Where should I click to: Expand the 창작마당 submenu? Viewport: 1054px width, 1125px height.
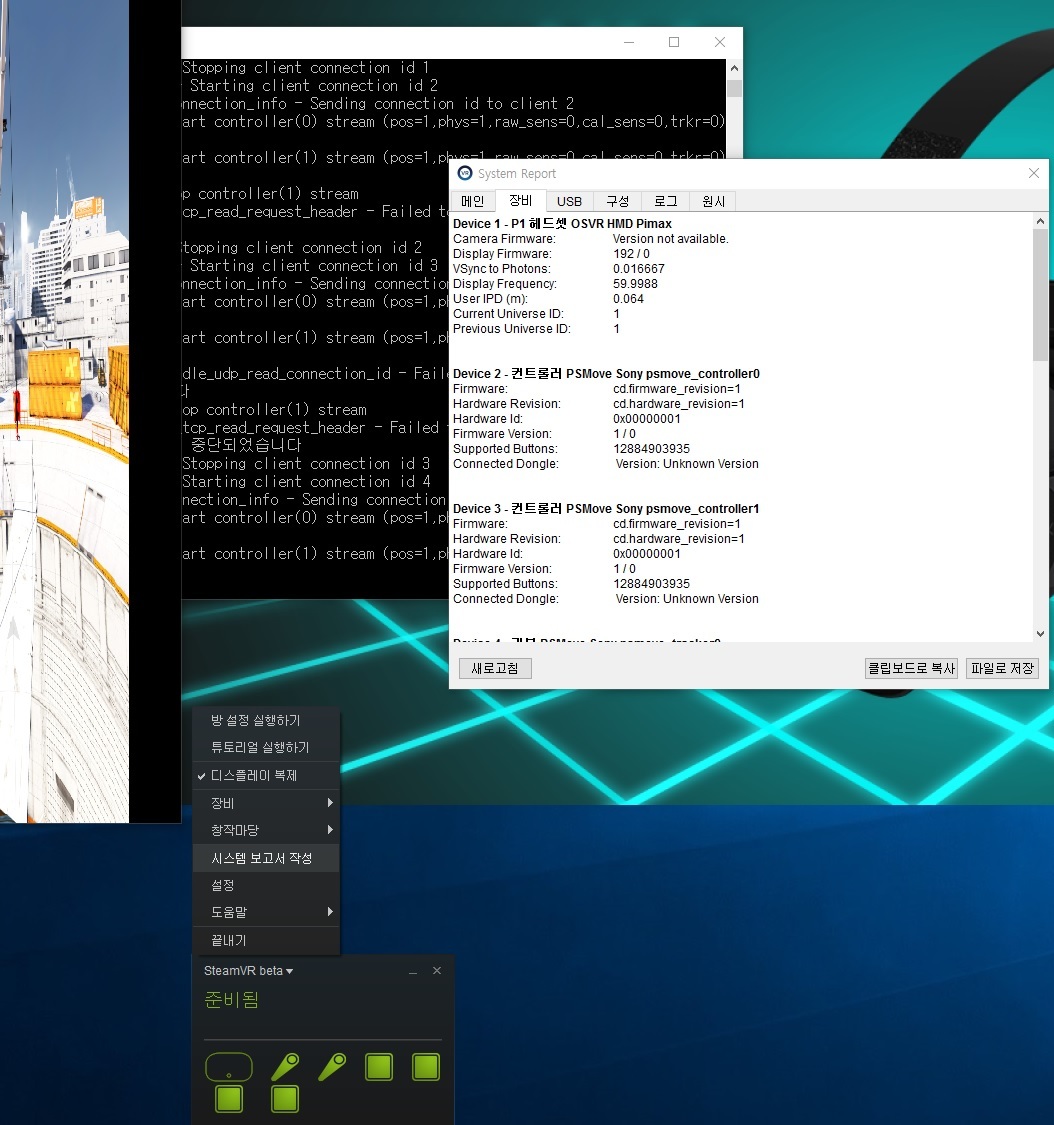coord(266,830)
